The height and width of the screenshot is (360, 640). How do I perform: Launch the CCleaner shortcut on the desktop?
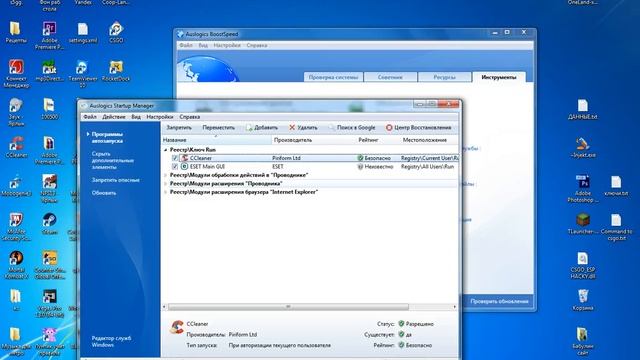[16, 147]
